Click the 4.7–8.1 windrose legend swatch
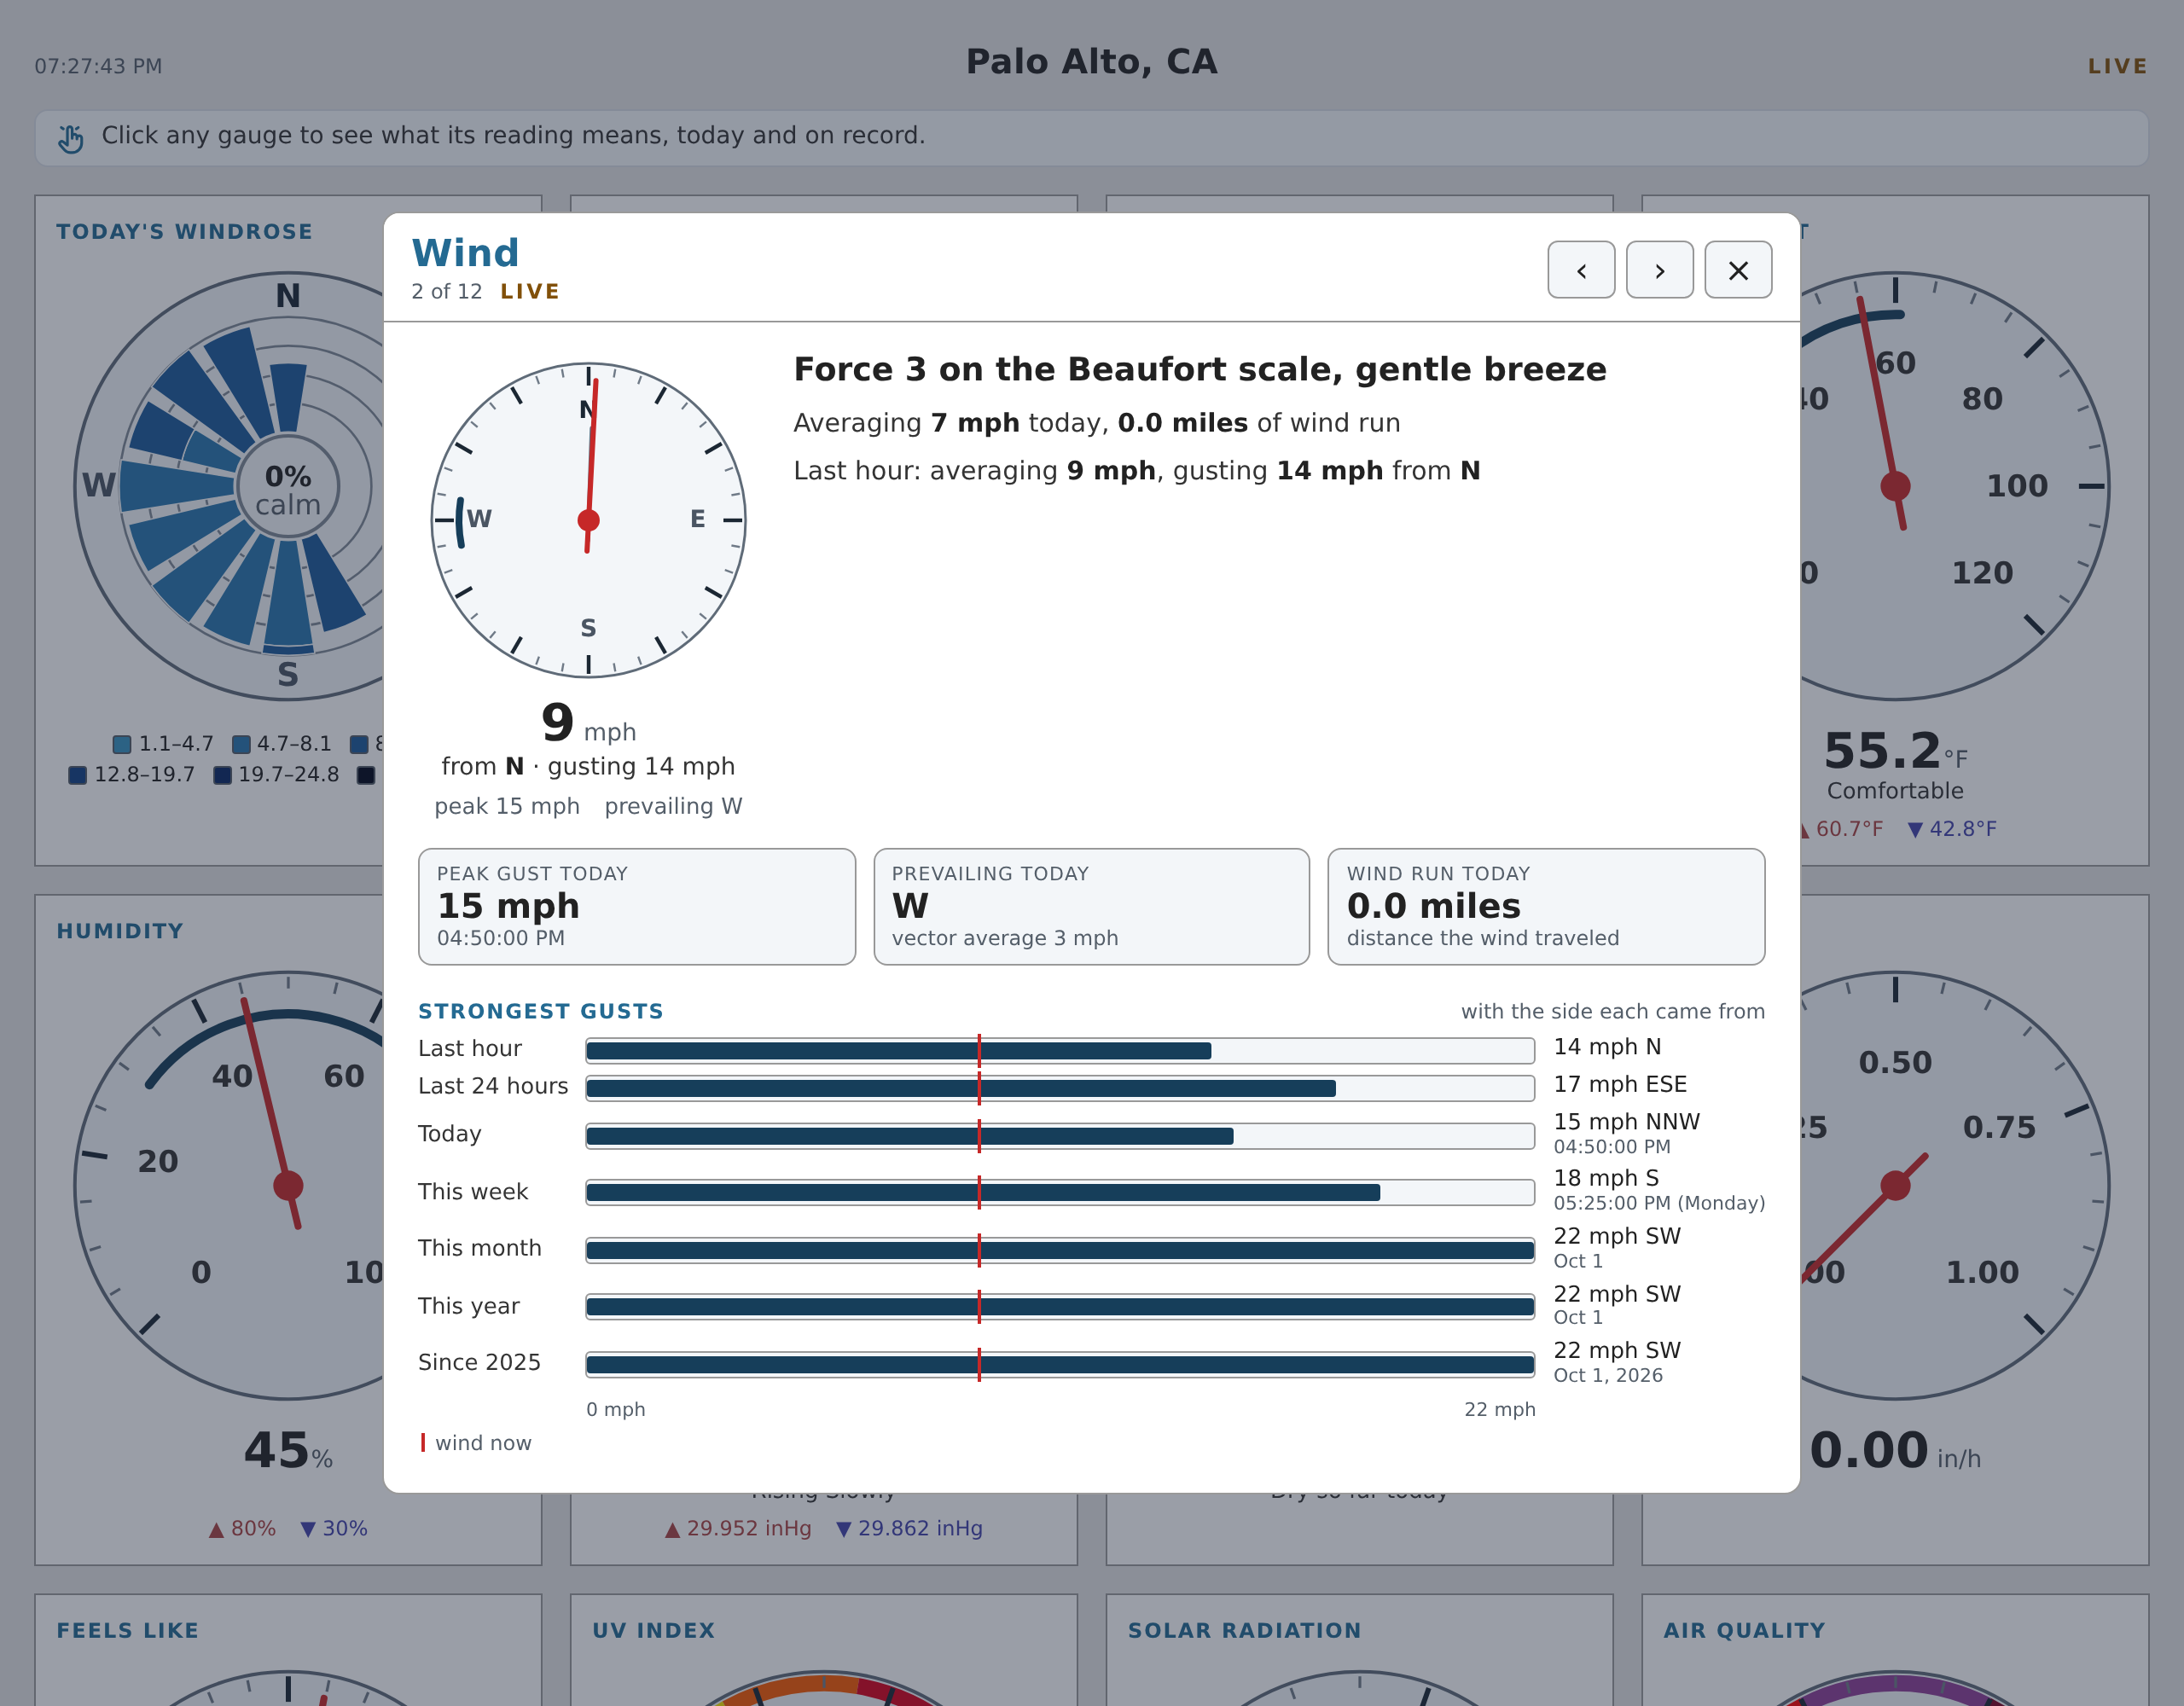Viewport: 2184px width, 1706px height. click(241, 744)
